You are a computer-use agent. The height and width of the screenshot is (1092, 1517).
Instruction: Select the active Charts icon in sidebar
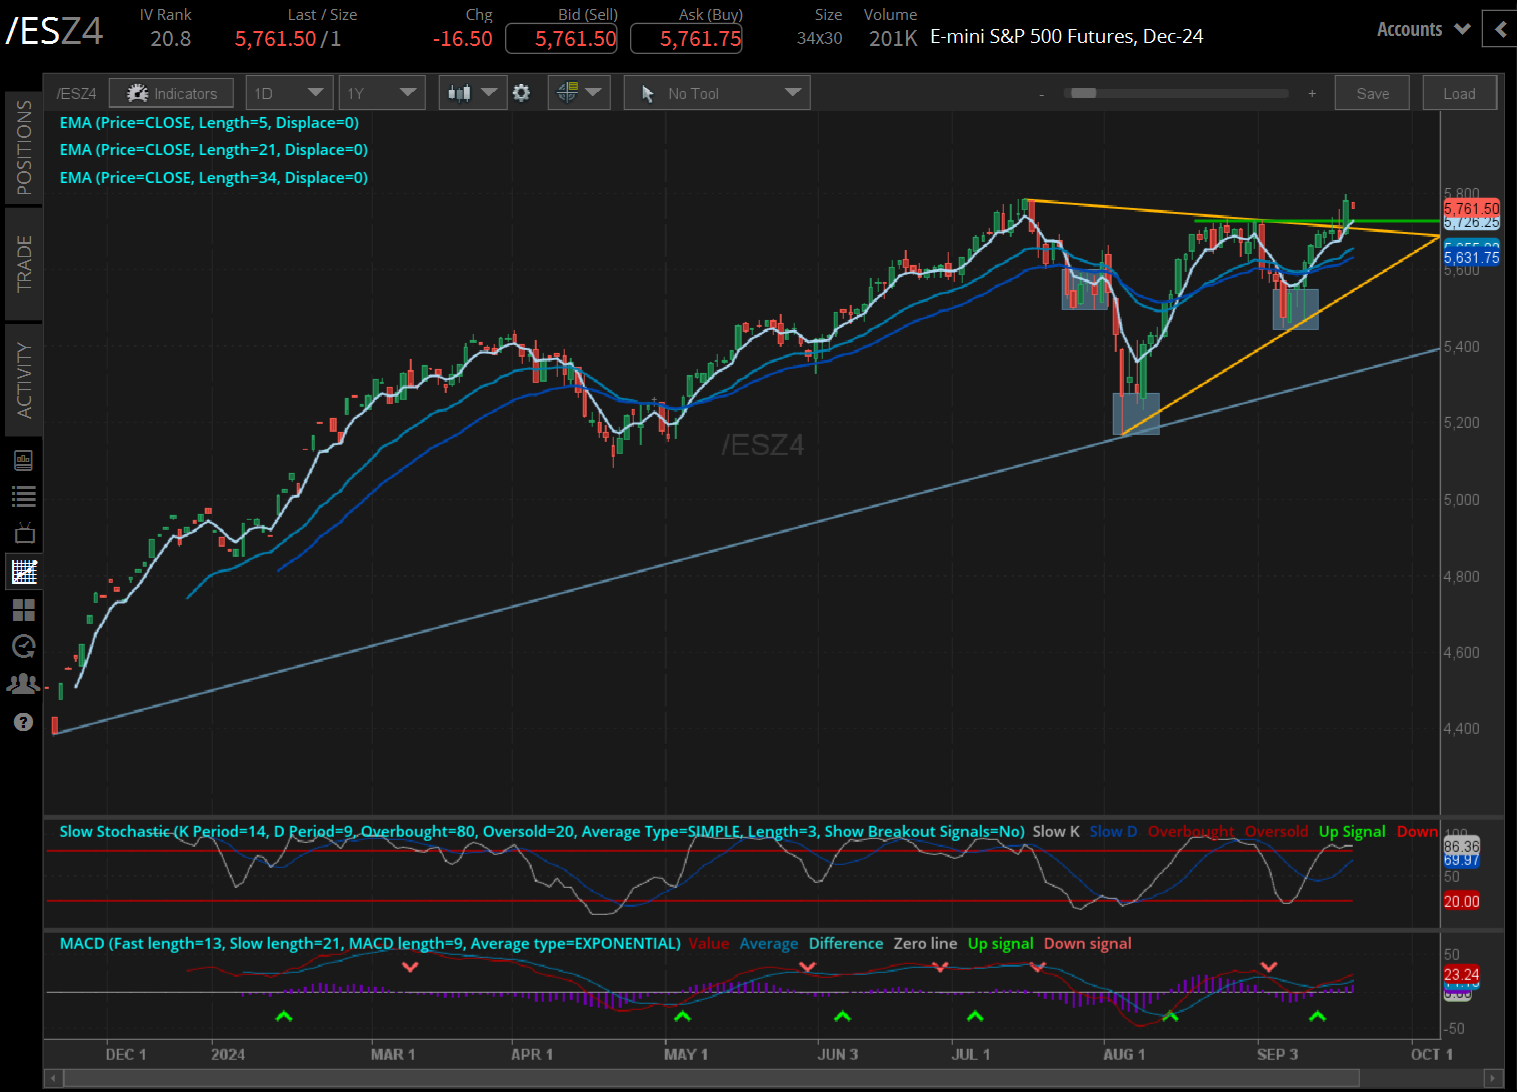point(23,571)
